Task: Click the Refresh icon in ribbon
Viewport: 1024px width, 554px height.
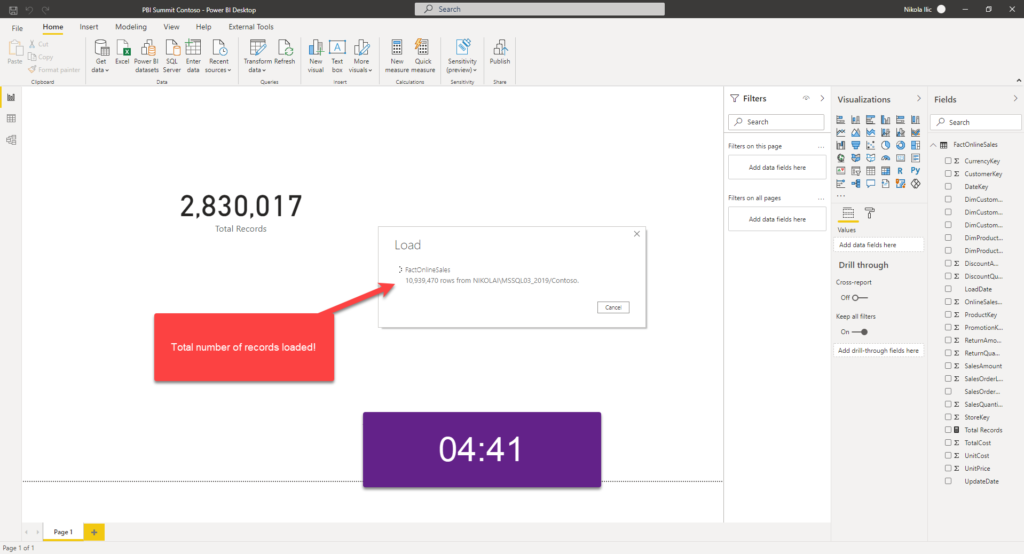Action: 285,52
